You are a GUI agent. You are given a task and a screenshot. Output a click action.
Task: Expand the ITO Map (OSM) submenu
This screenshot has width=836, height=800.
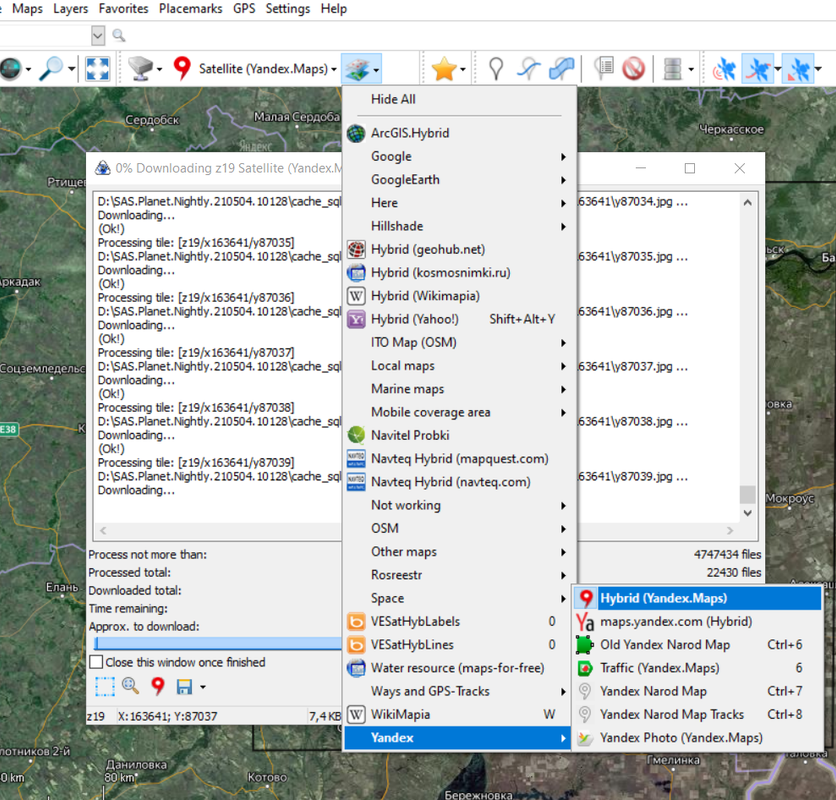tap(459, 342)
